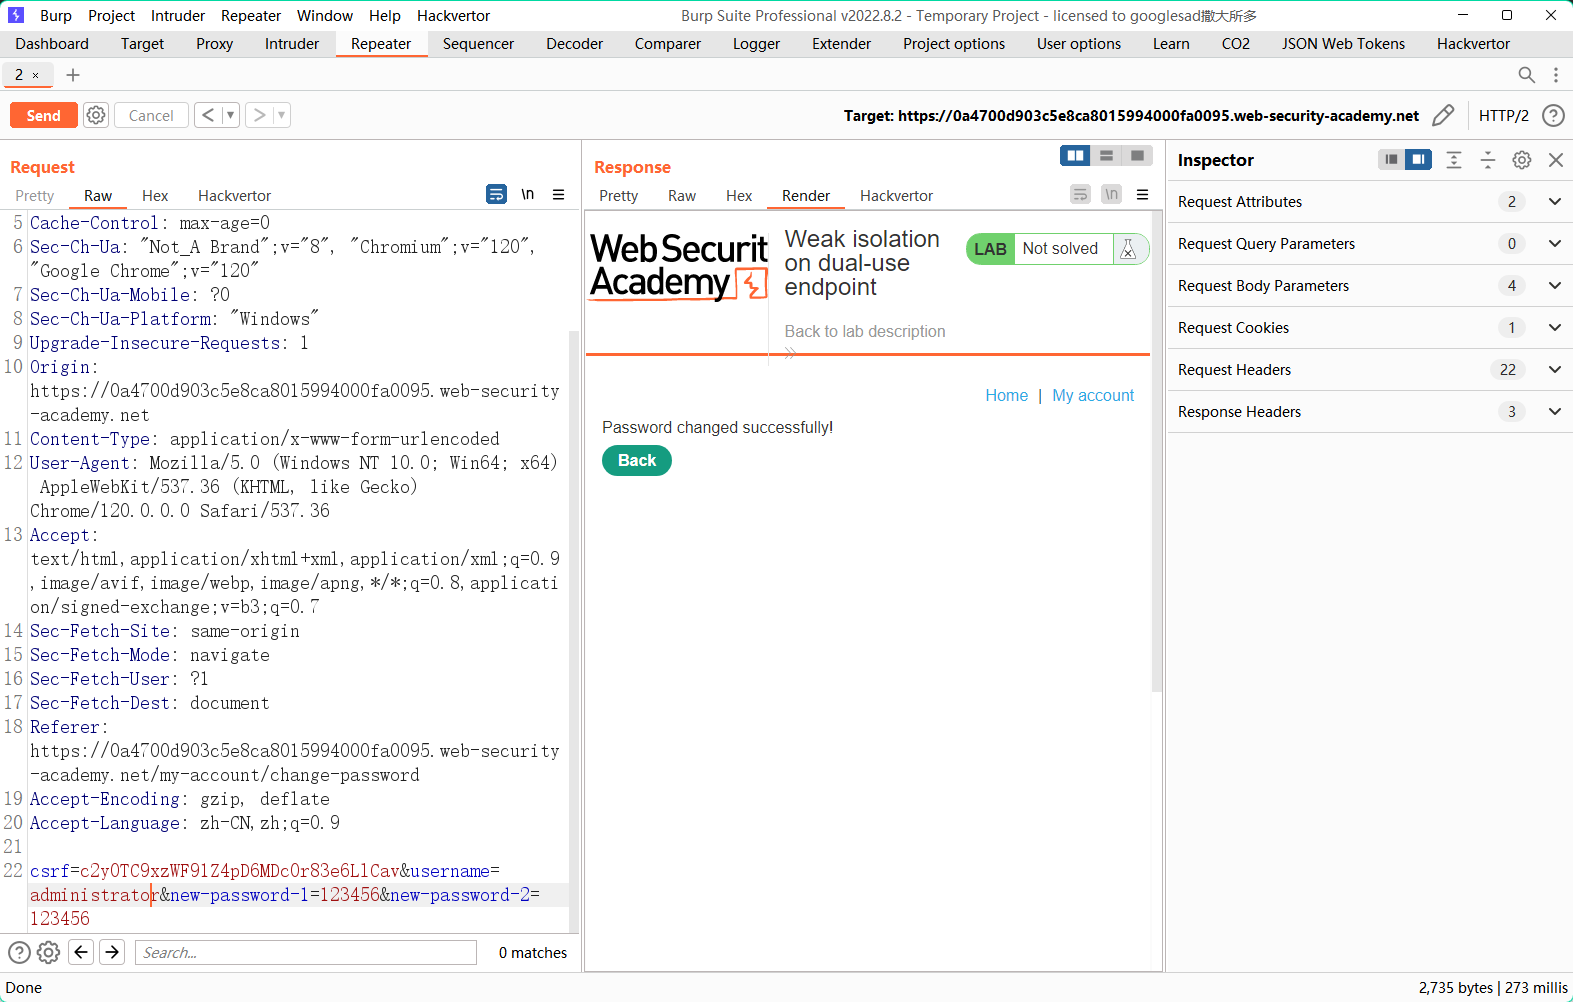The height and width of the screenshot is (1002, 1573).
Task: Add a new Repeater tab
Action: pyautogui.click(x=73, y=75)
